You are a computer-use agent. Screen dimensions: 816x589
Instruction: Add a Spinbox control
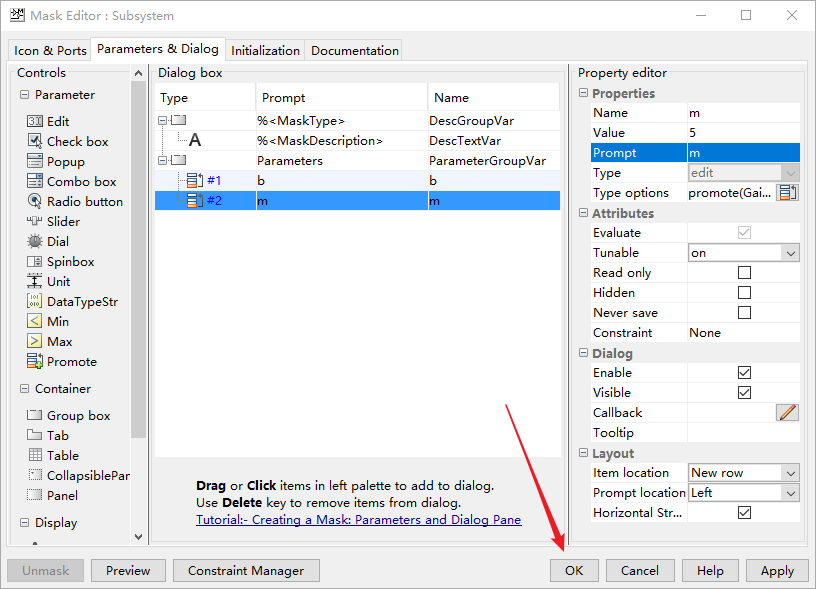click(60, 262)
